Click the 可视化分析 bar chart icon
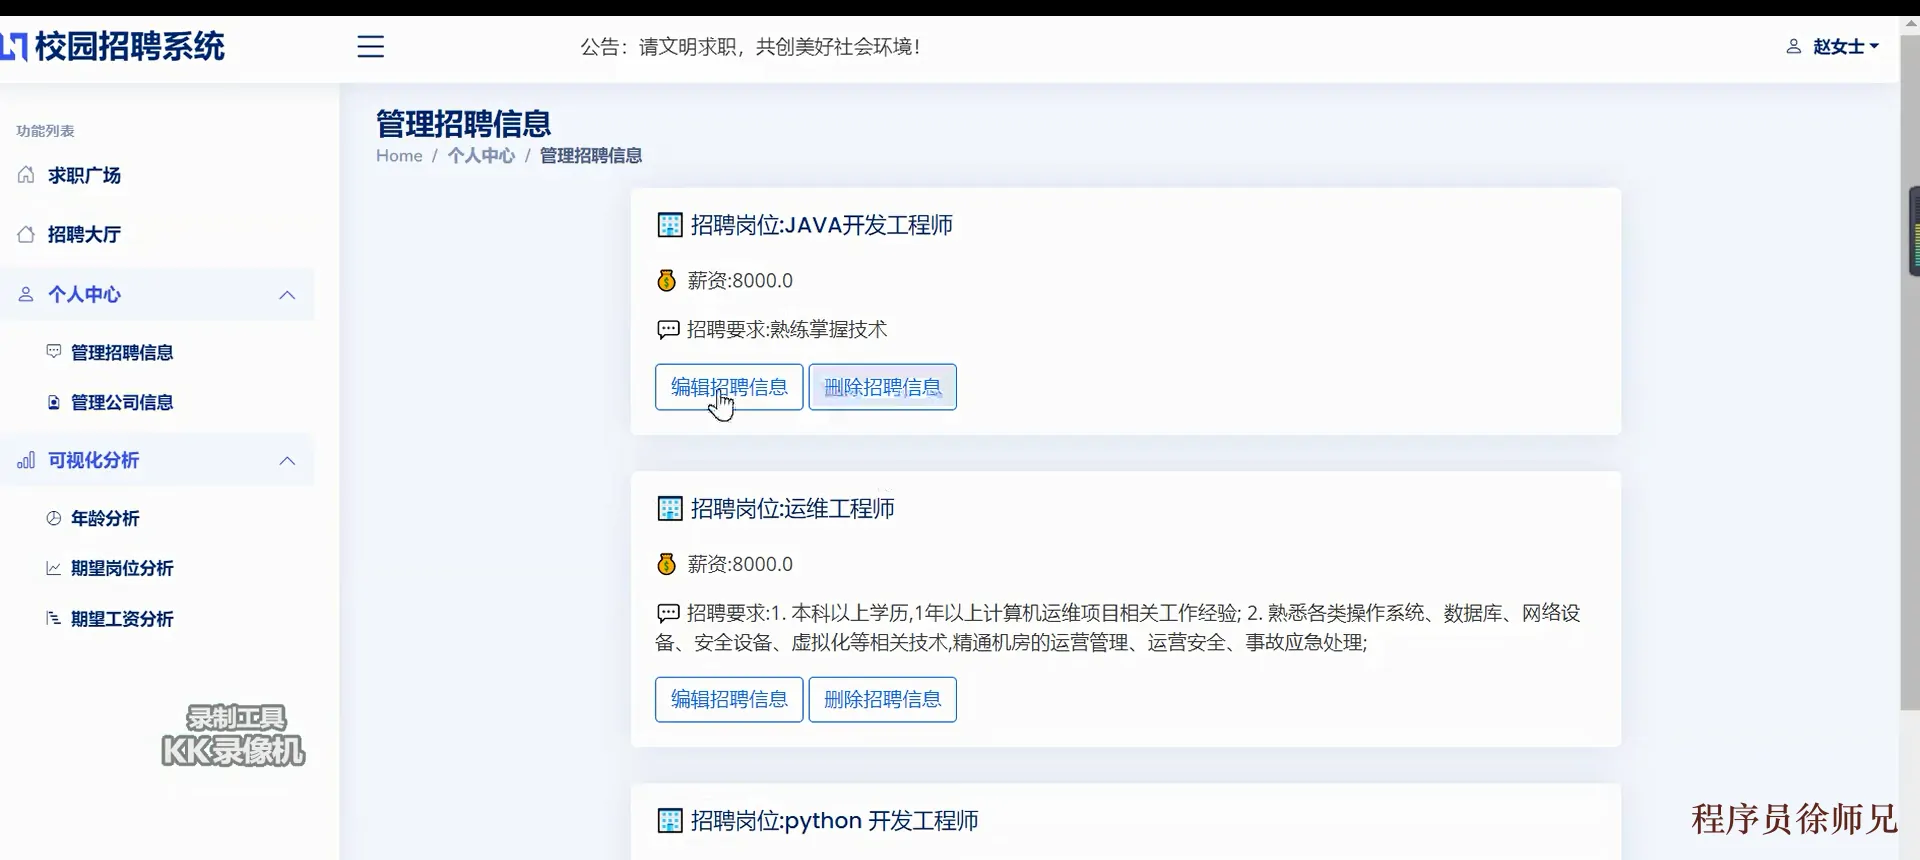The width and height of the screenshot is (1920, 860). pyautogui.click(x=26, y=460)
